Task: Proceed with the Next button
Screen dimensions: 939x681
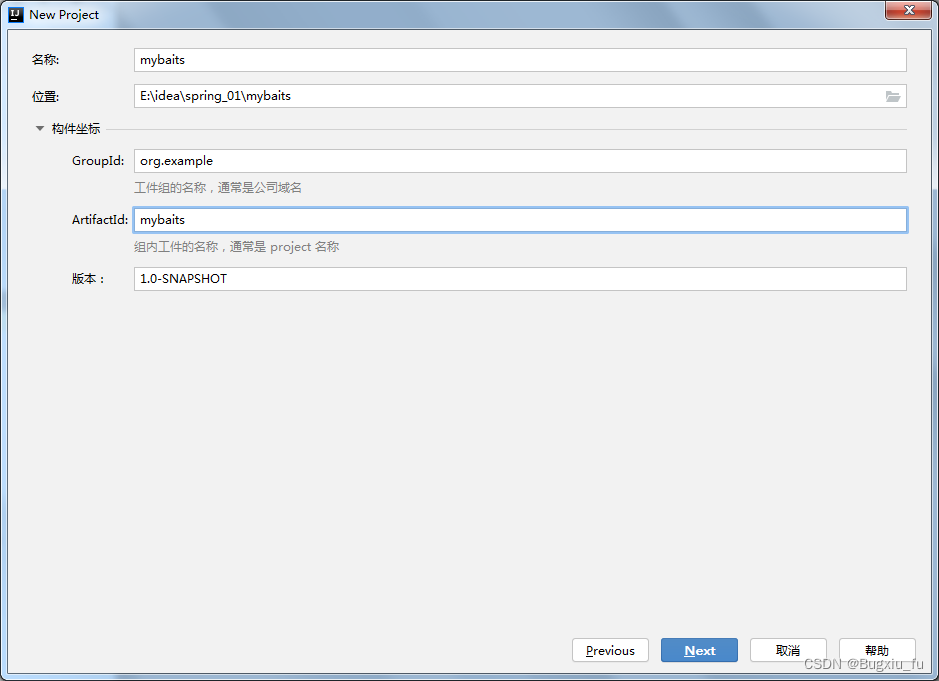Action: coord(699,650)
